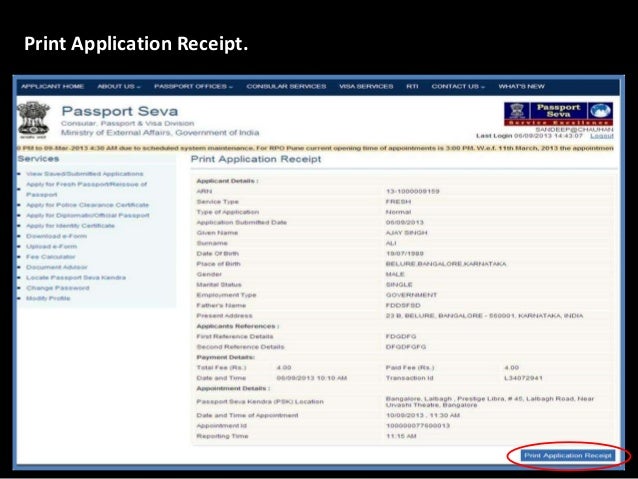Open Locate Passport Seva Kendra link
Viewport: 638px width, 479px height.
click(76, 278)
